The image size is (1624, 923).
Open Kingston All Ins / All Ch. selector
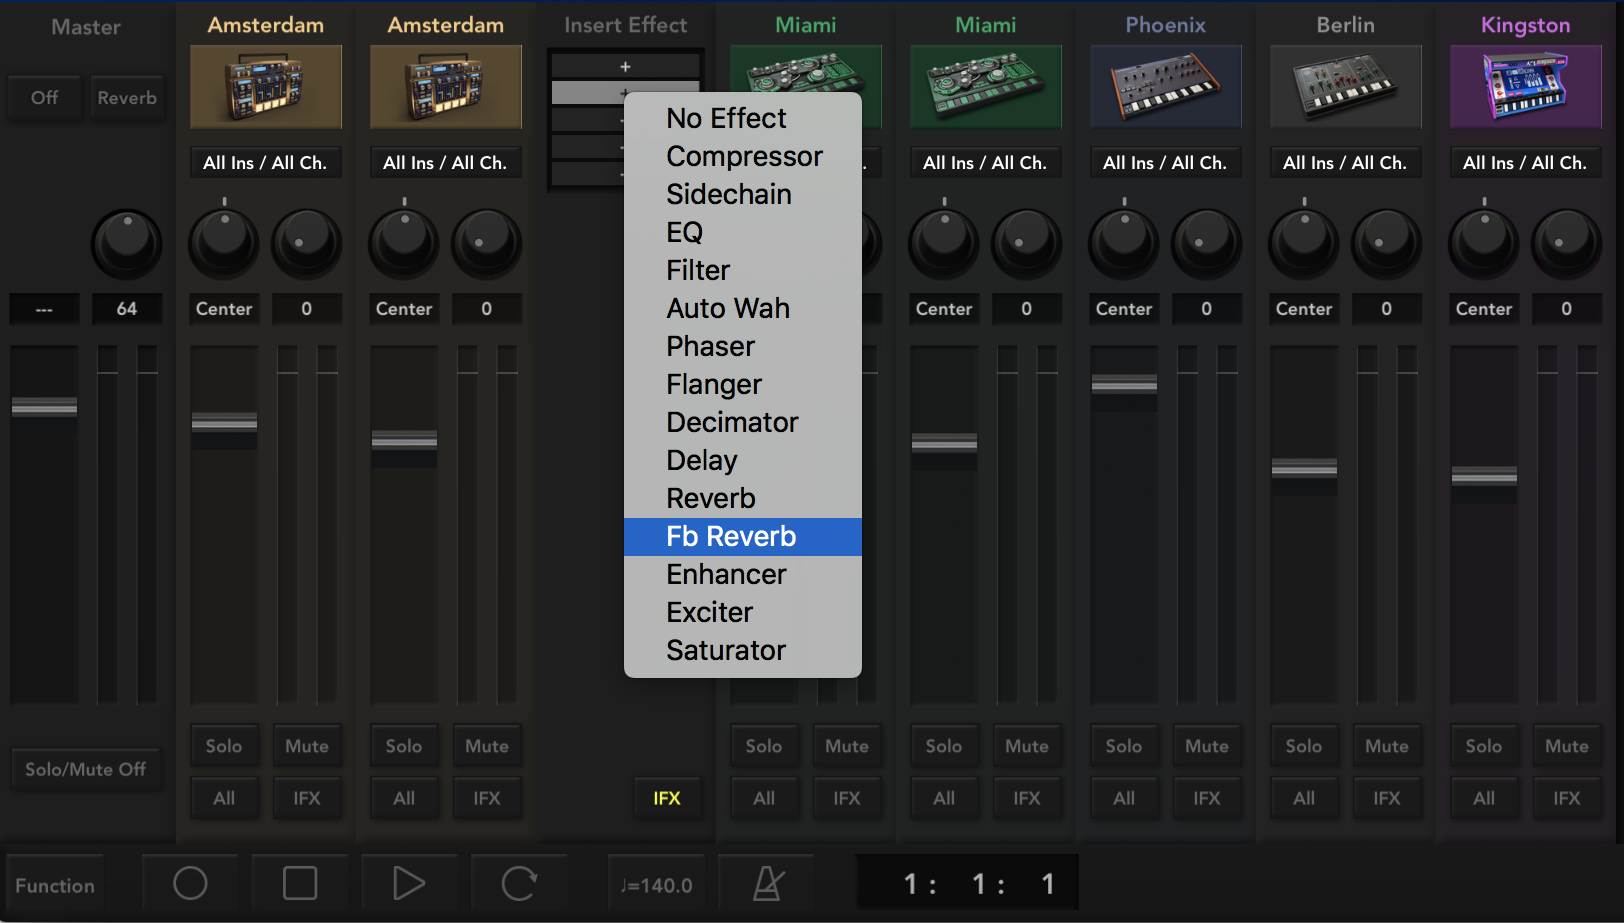tap(1525, 163)
